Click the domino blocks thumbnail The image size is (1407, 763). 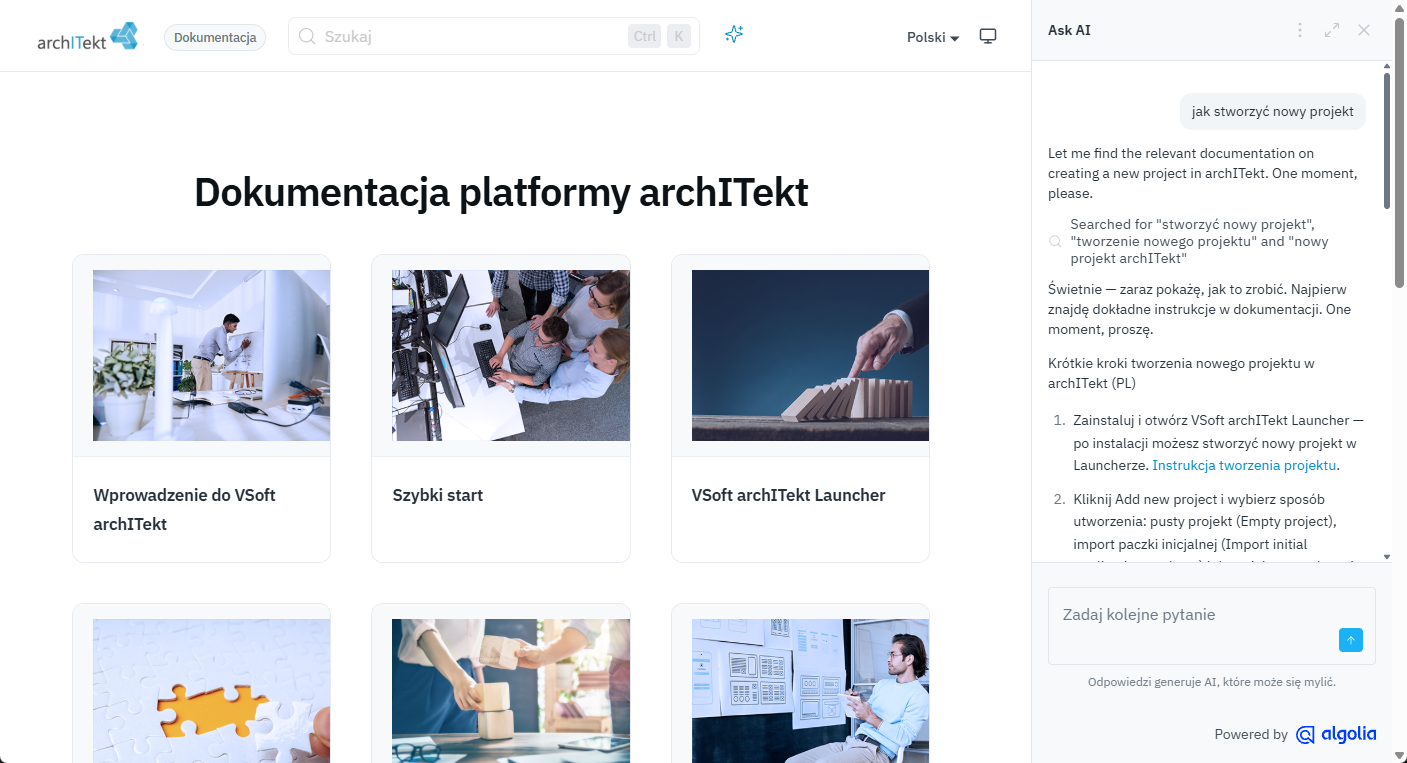click(x=810, y=355)
